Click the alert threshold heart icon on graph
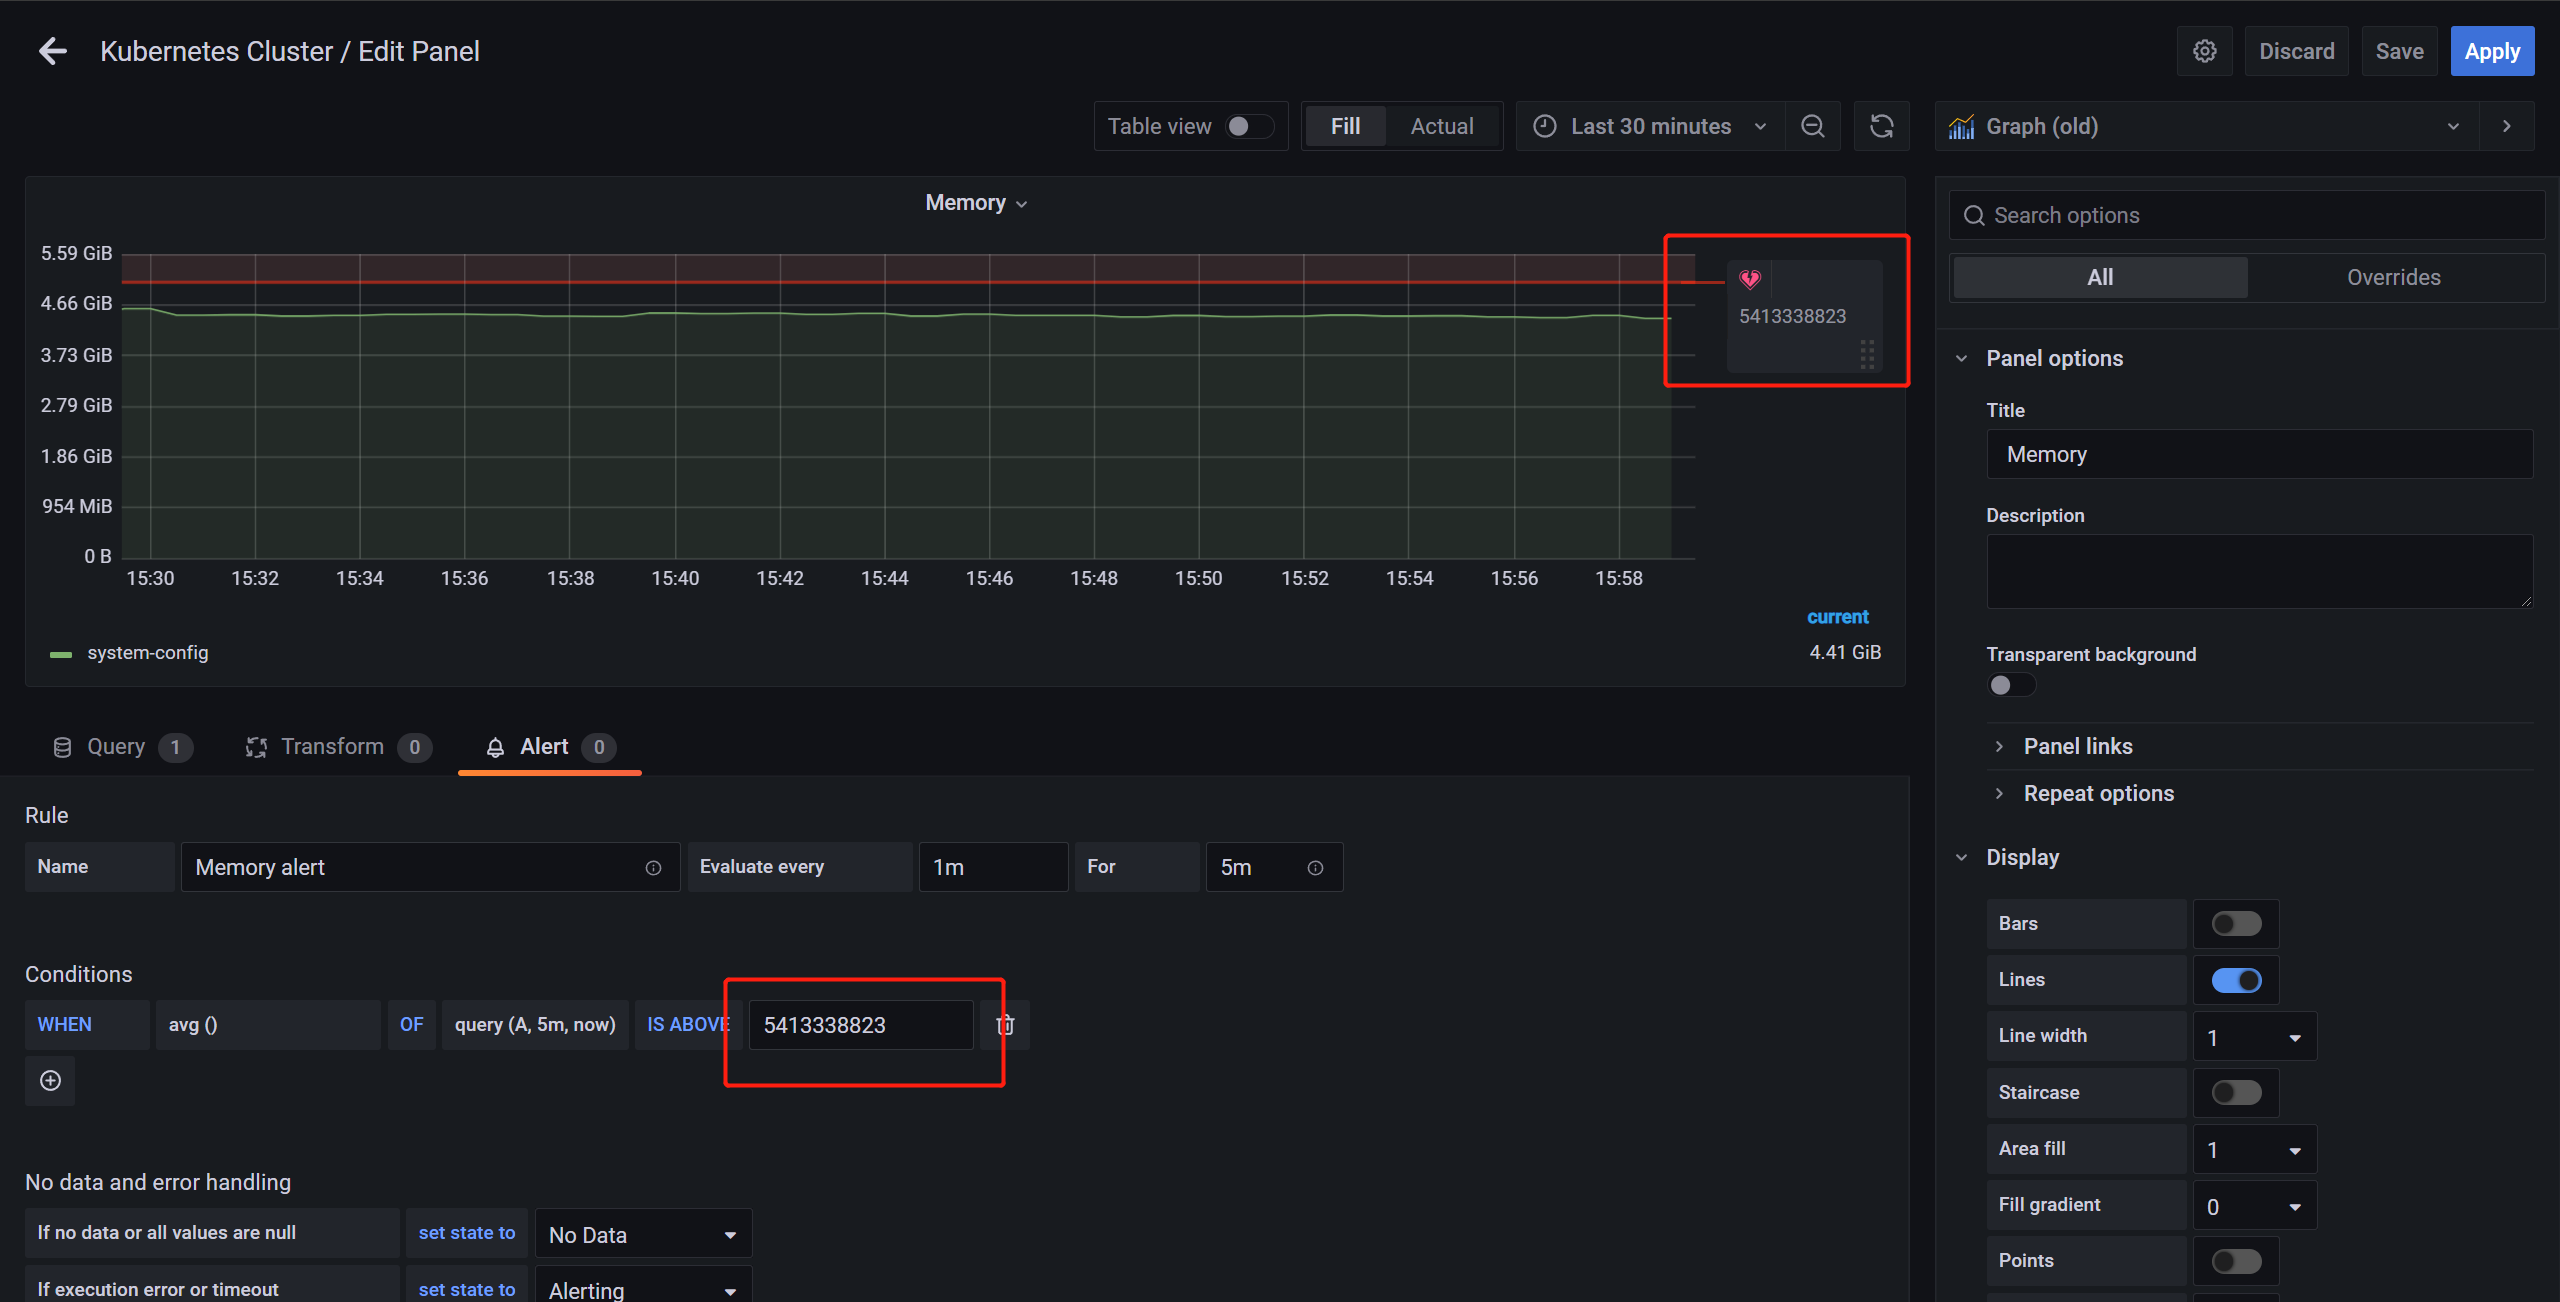 (x=1749, y=279)
